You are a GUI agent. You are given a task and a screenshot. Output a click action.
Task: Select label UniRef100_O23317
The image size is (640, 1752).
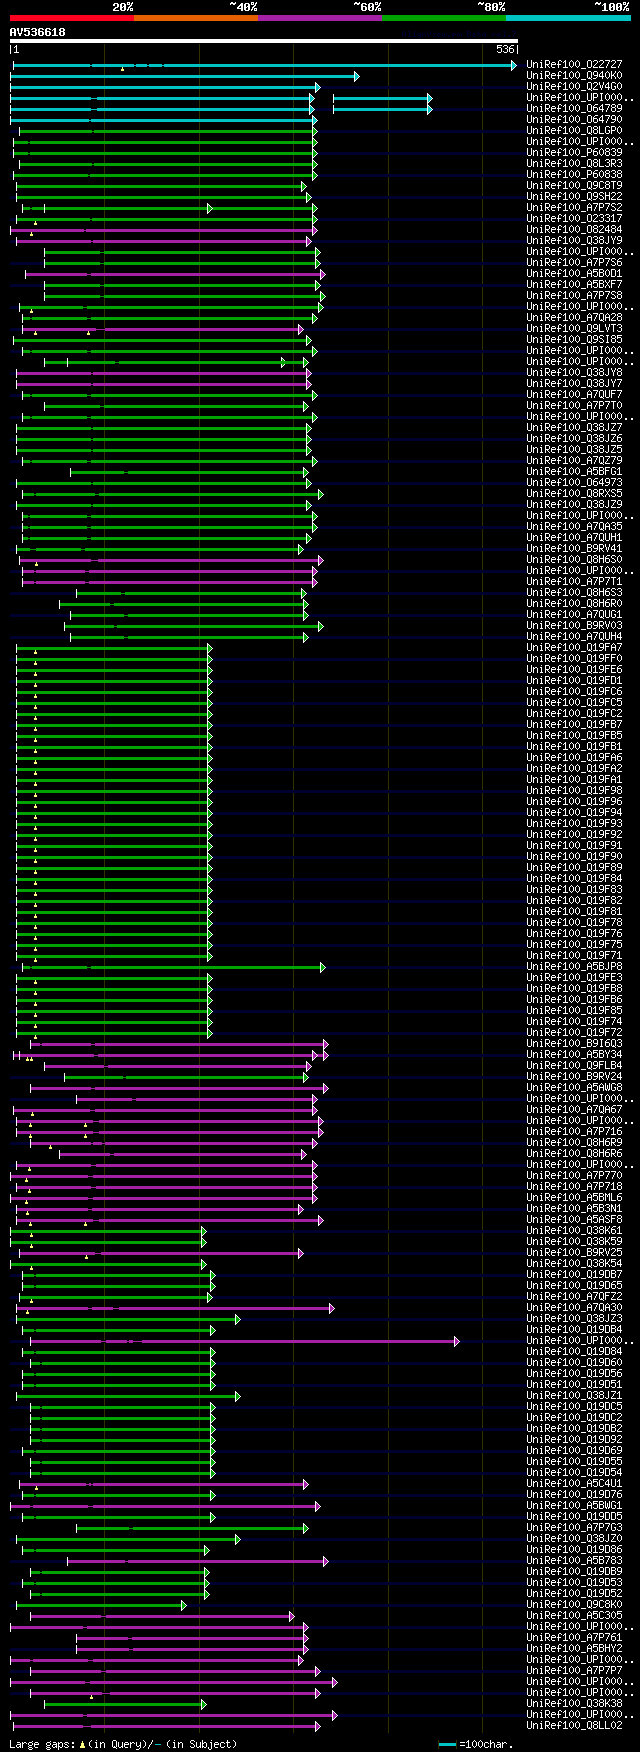point(574,219)
